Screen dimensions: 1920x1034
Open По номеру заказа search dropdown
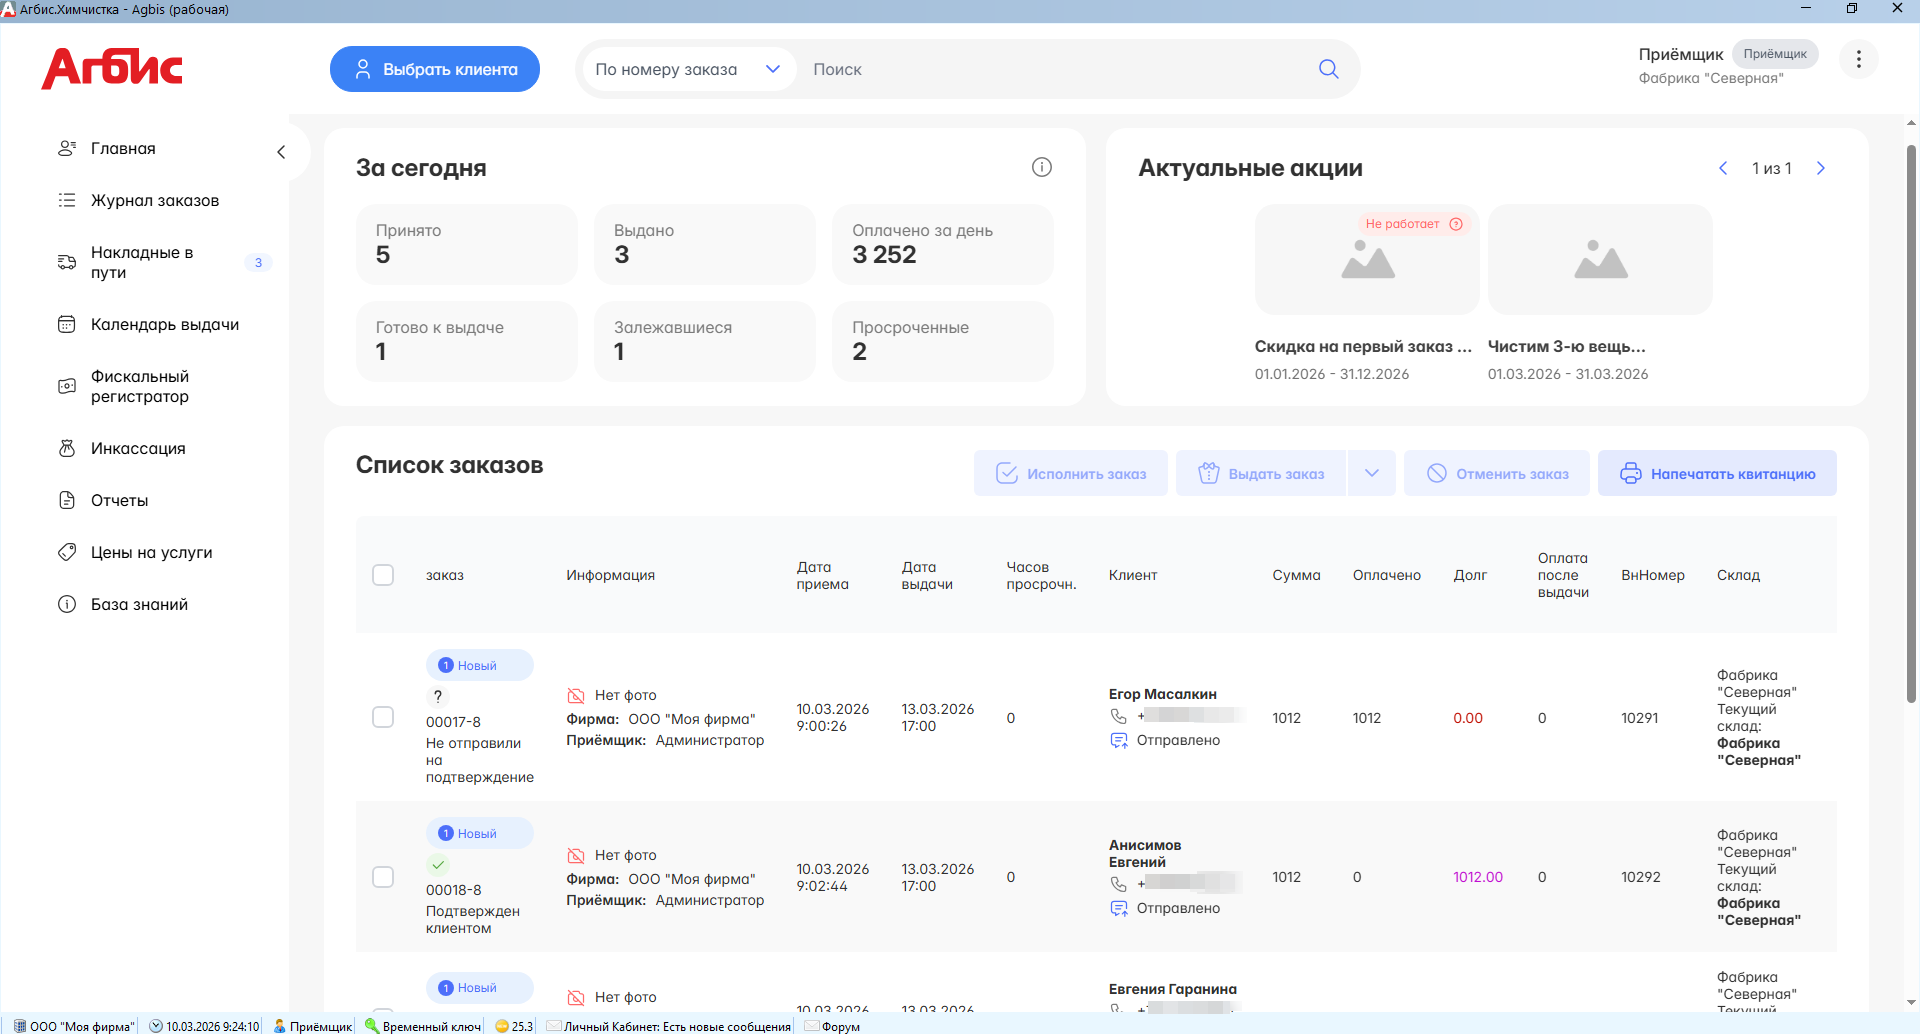[x=688, y=69]
